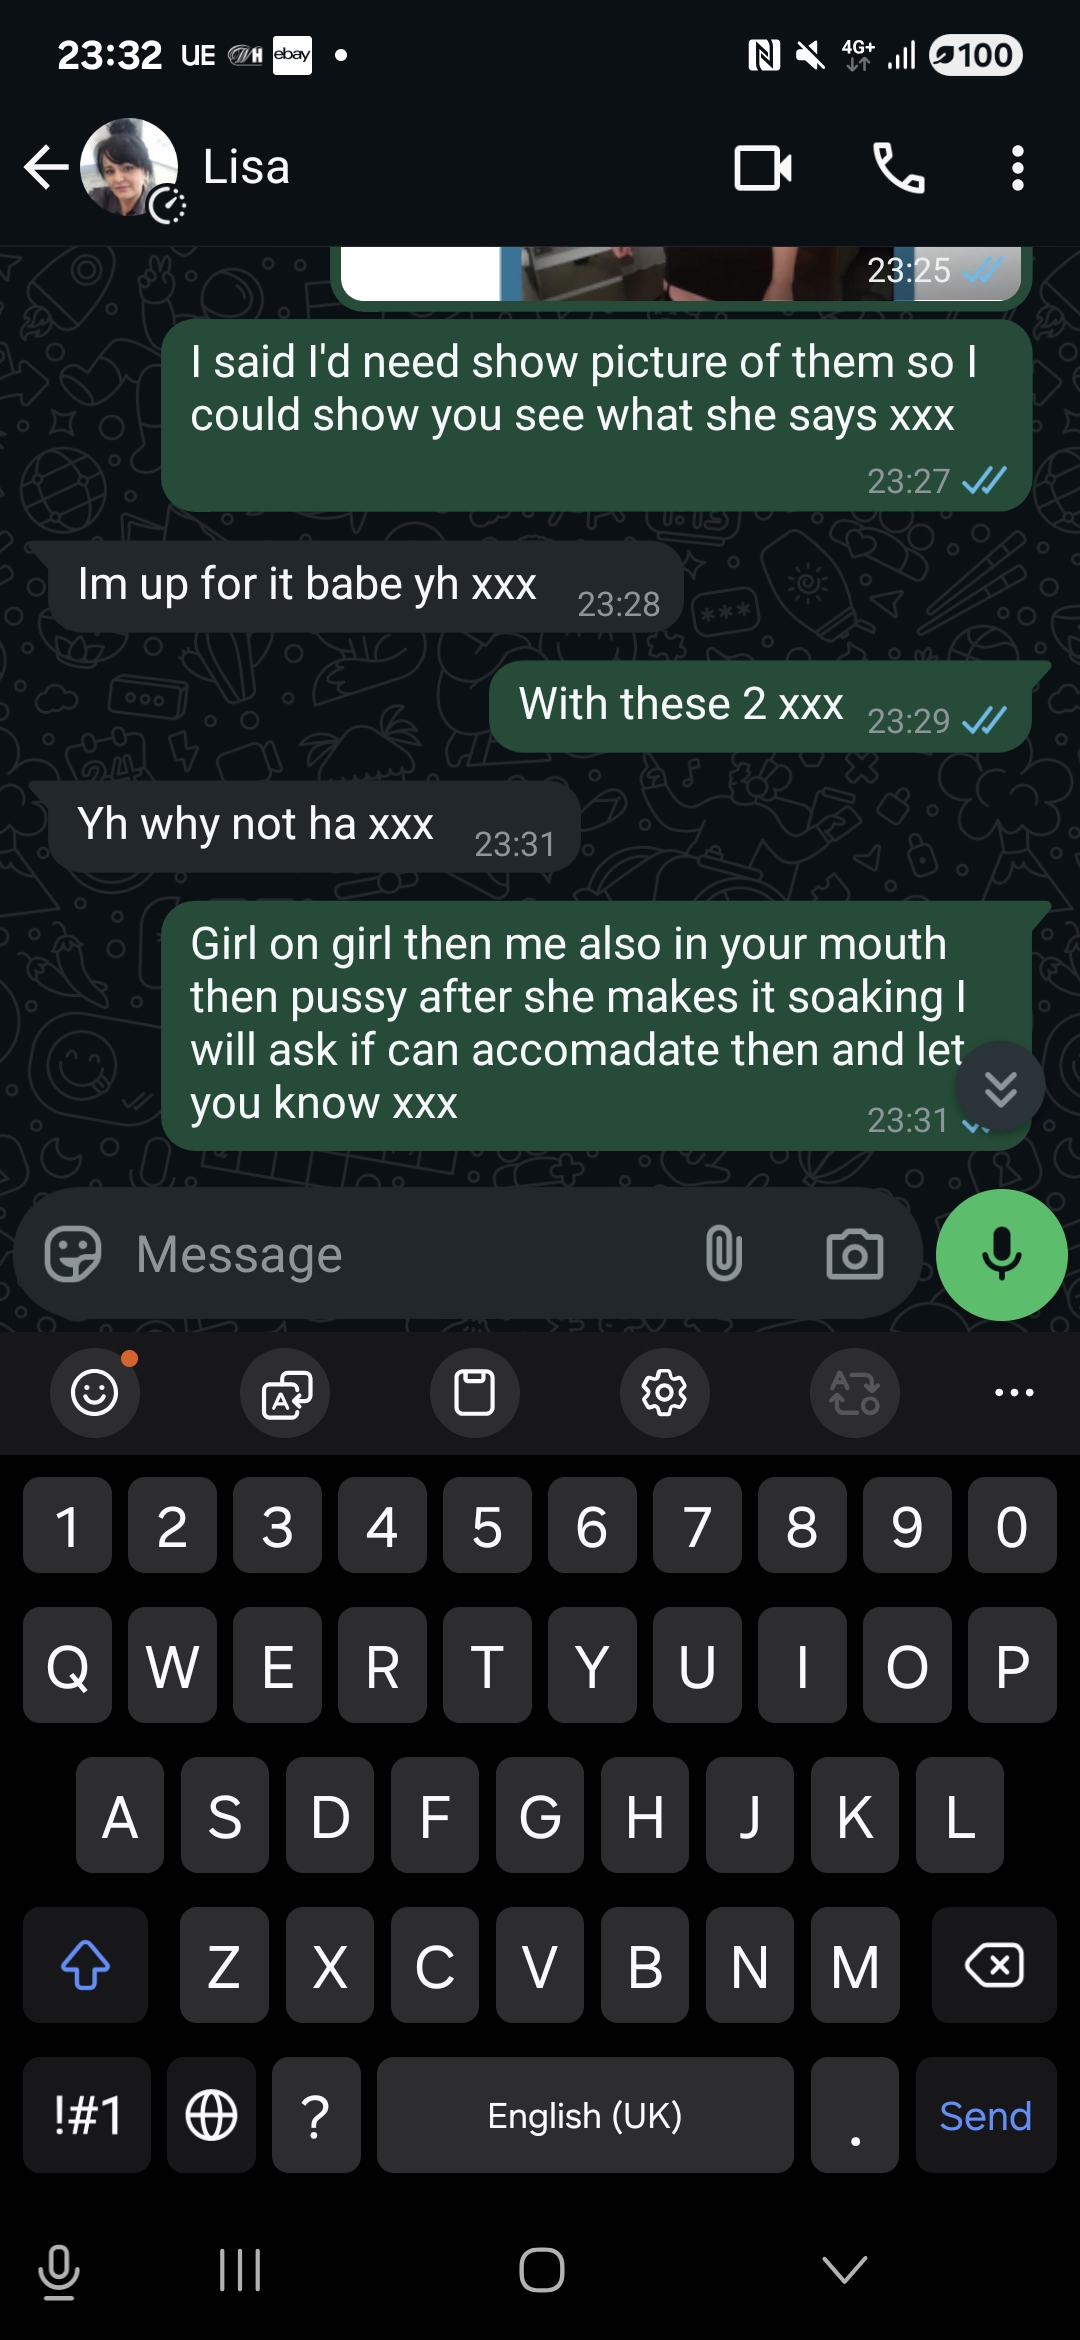1080x2340 pixels.
Task: Switch to symbols with the !#1 key
Action: point(87,2115)
